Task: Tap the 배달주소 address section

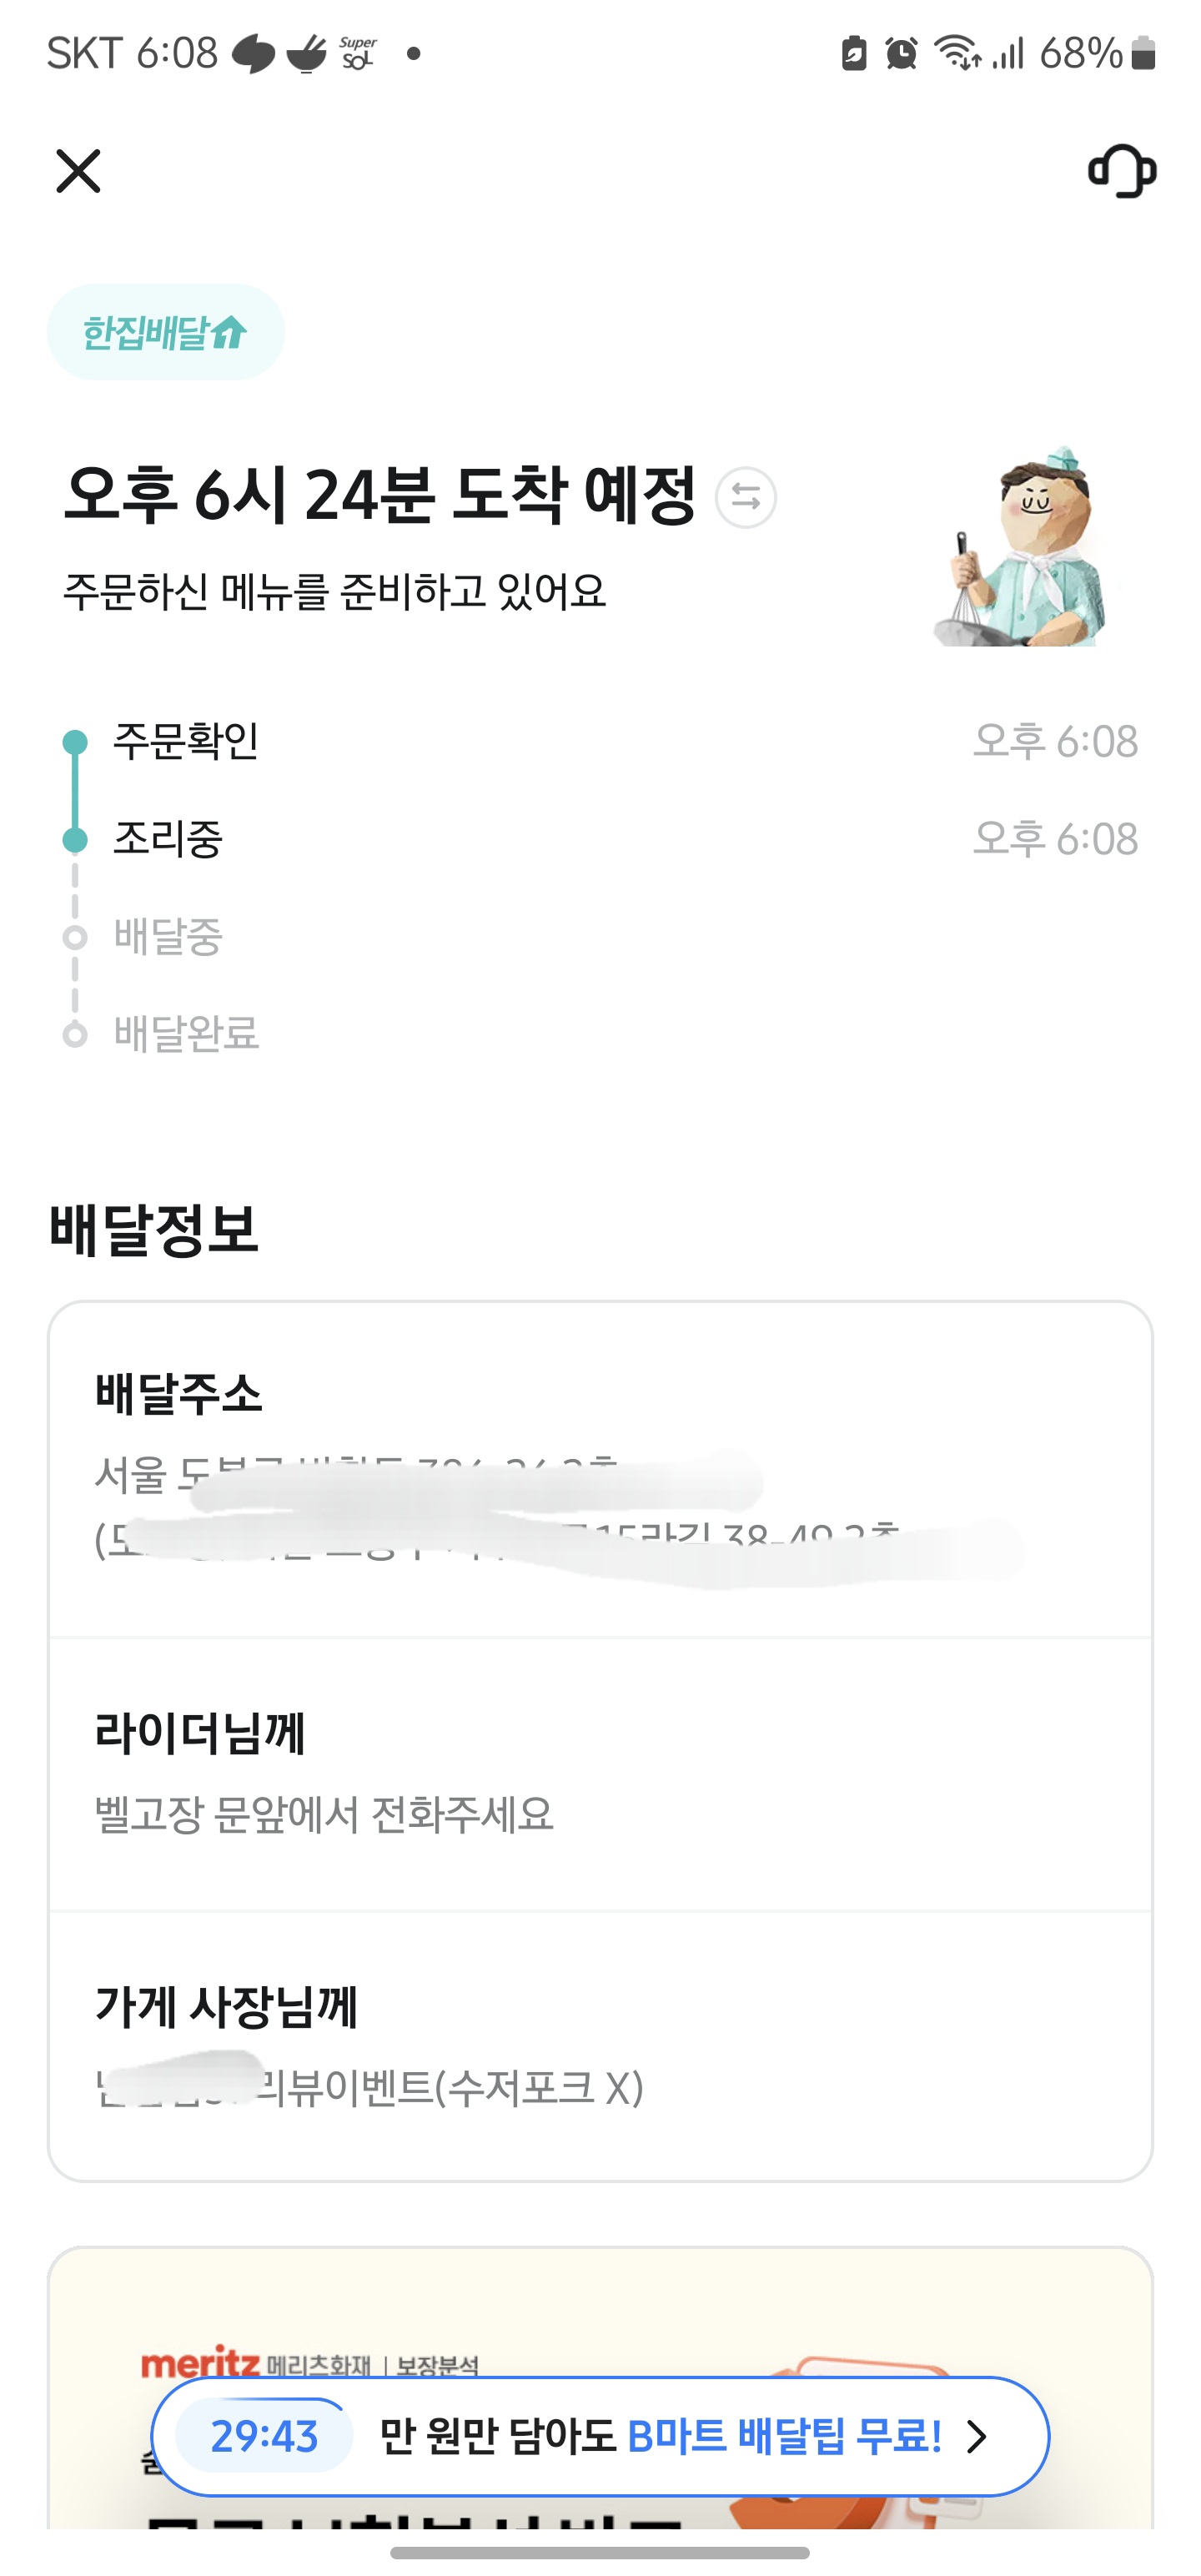Action: pos(600,1468)
